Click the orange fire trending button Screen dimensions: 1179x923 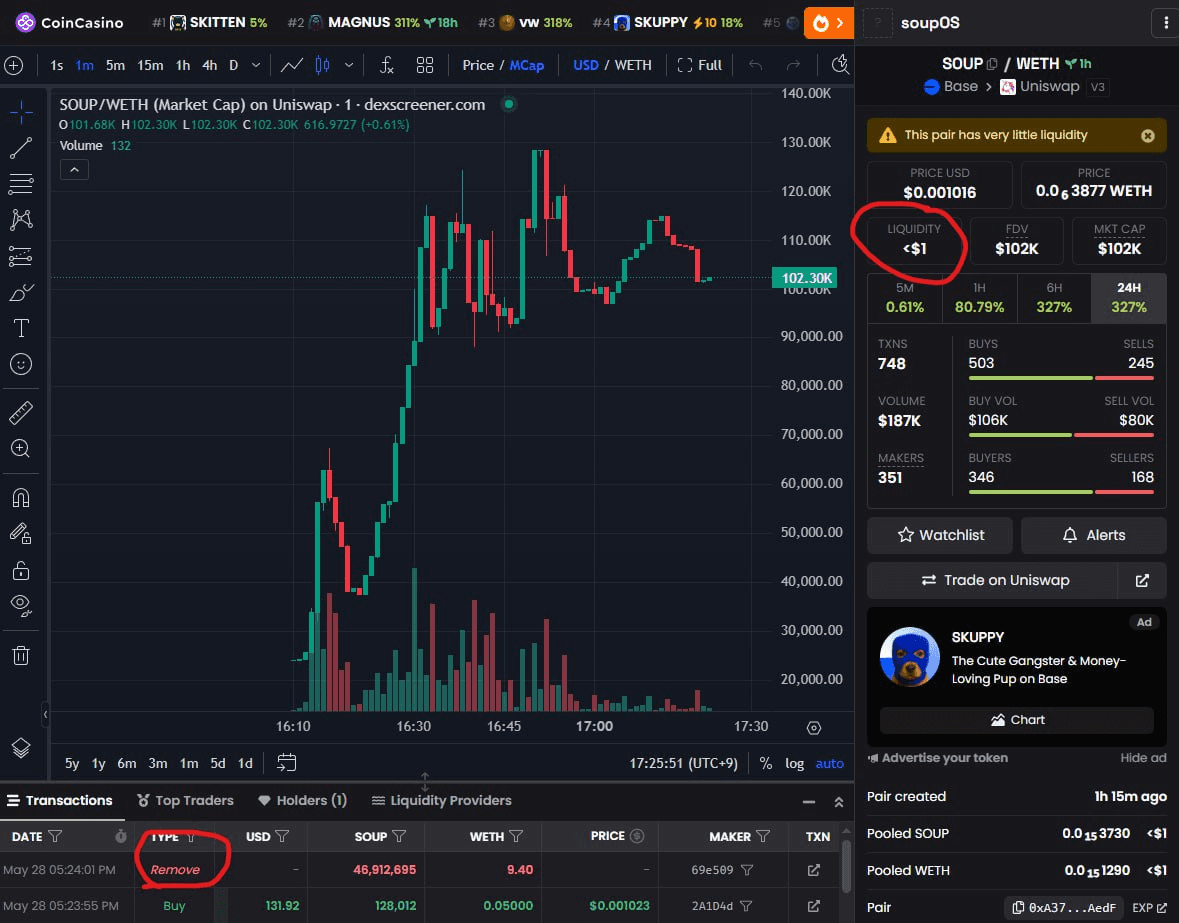coord(829,23)
